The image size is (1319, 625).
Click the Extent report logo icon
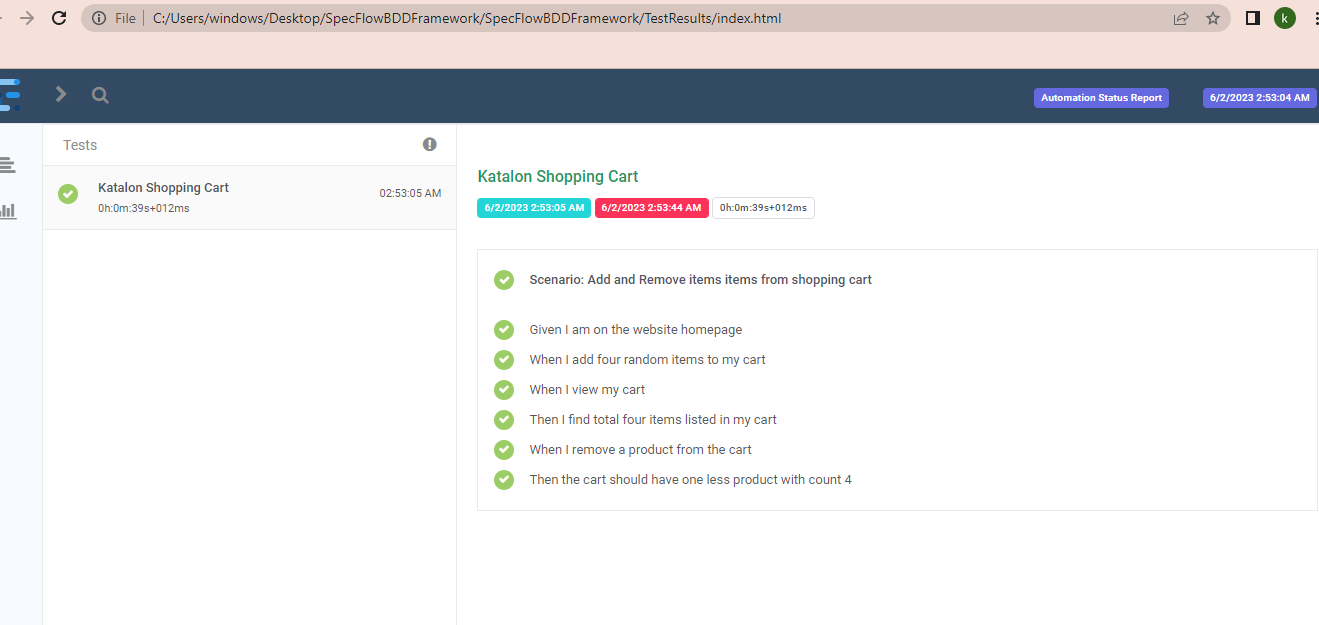coord(9,95)
